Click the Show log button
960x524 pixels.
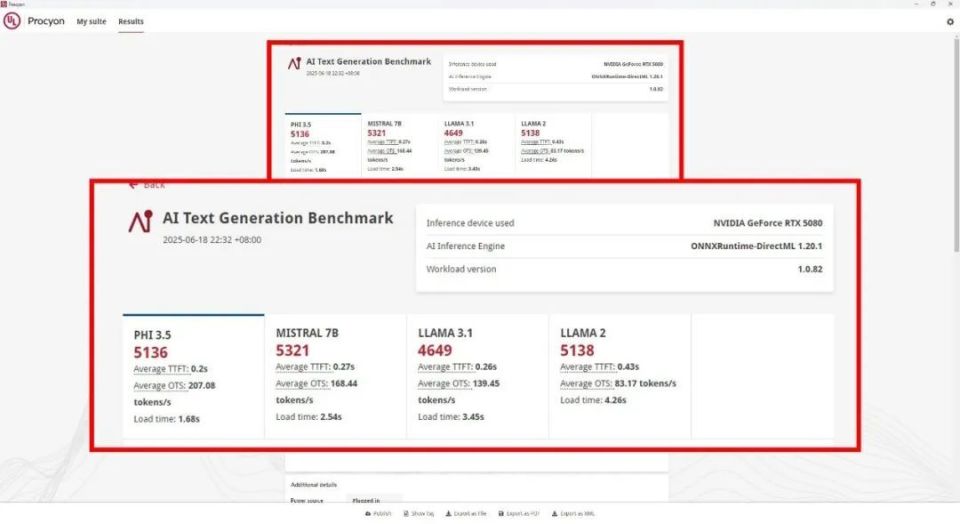[418, 514]
